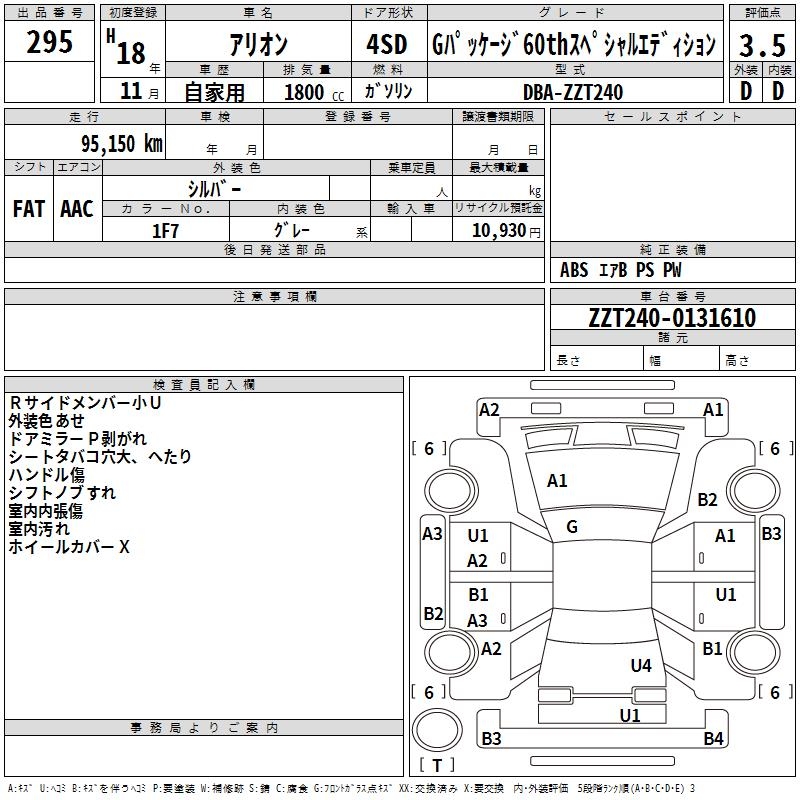Click the color number 1F7

click(x=165, y=231)
